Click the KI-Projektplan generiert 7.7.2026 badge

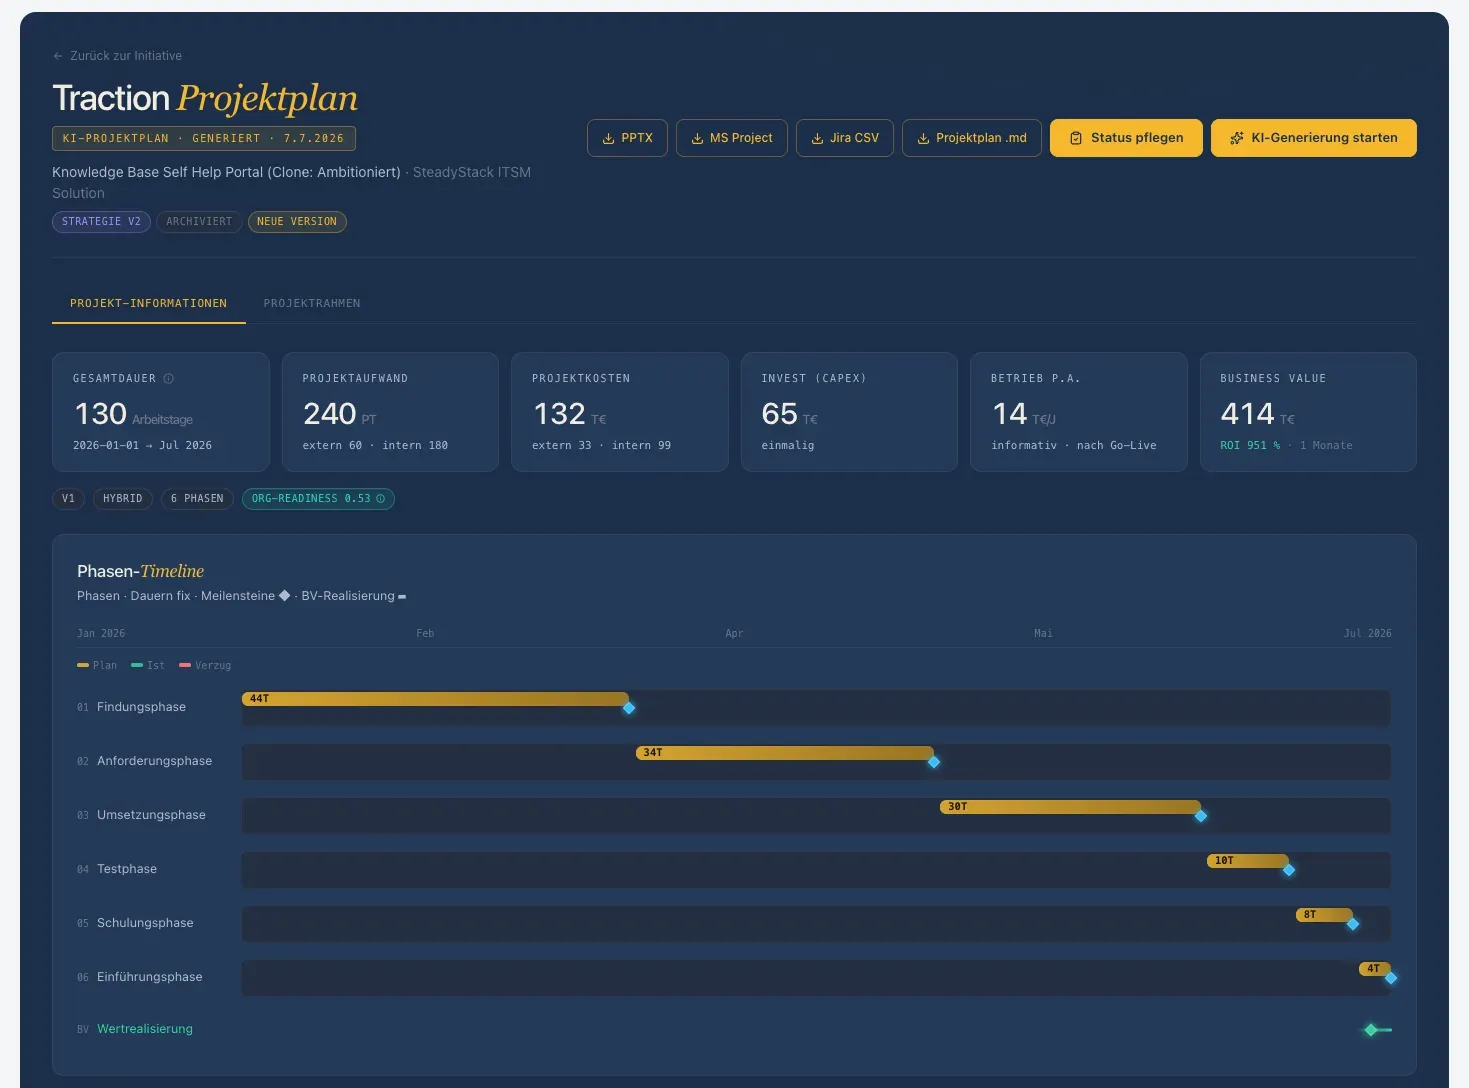tap(204, 138)
